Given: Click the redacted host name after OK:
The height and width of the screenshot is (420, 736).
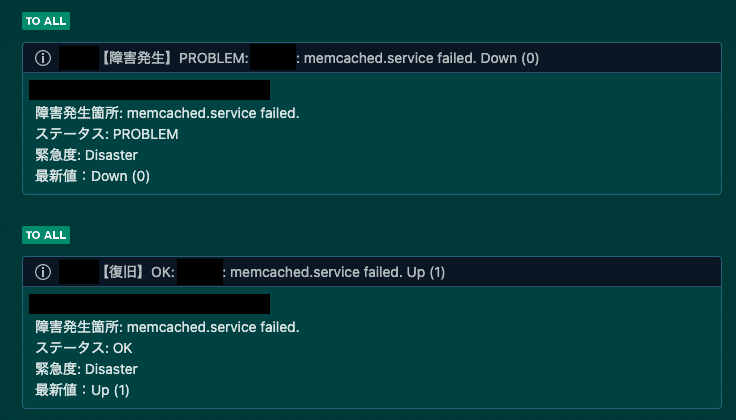Looking at the screenshot, I should [199, 272].
